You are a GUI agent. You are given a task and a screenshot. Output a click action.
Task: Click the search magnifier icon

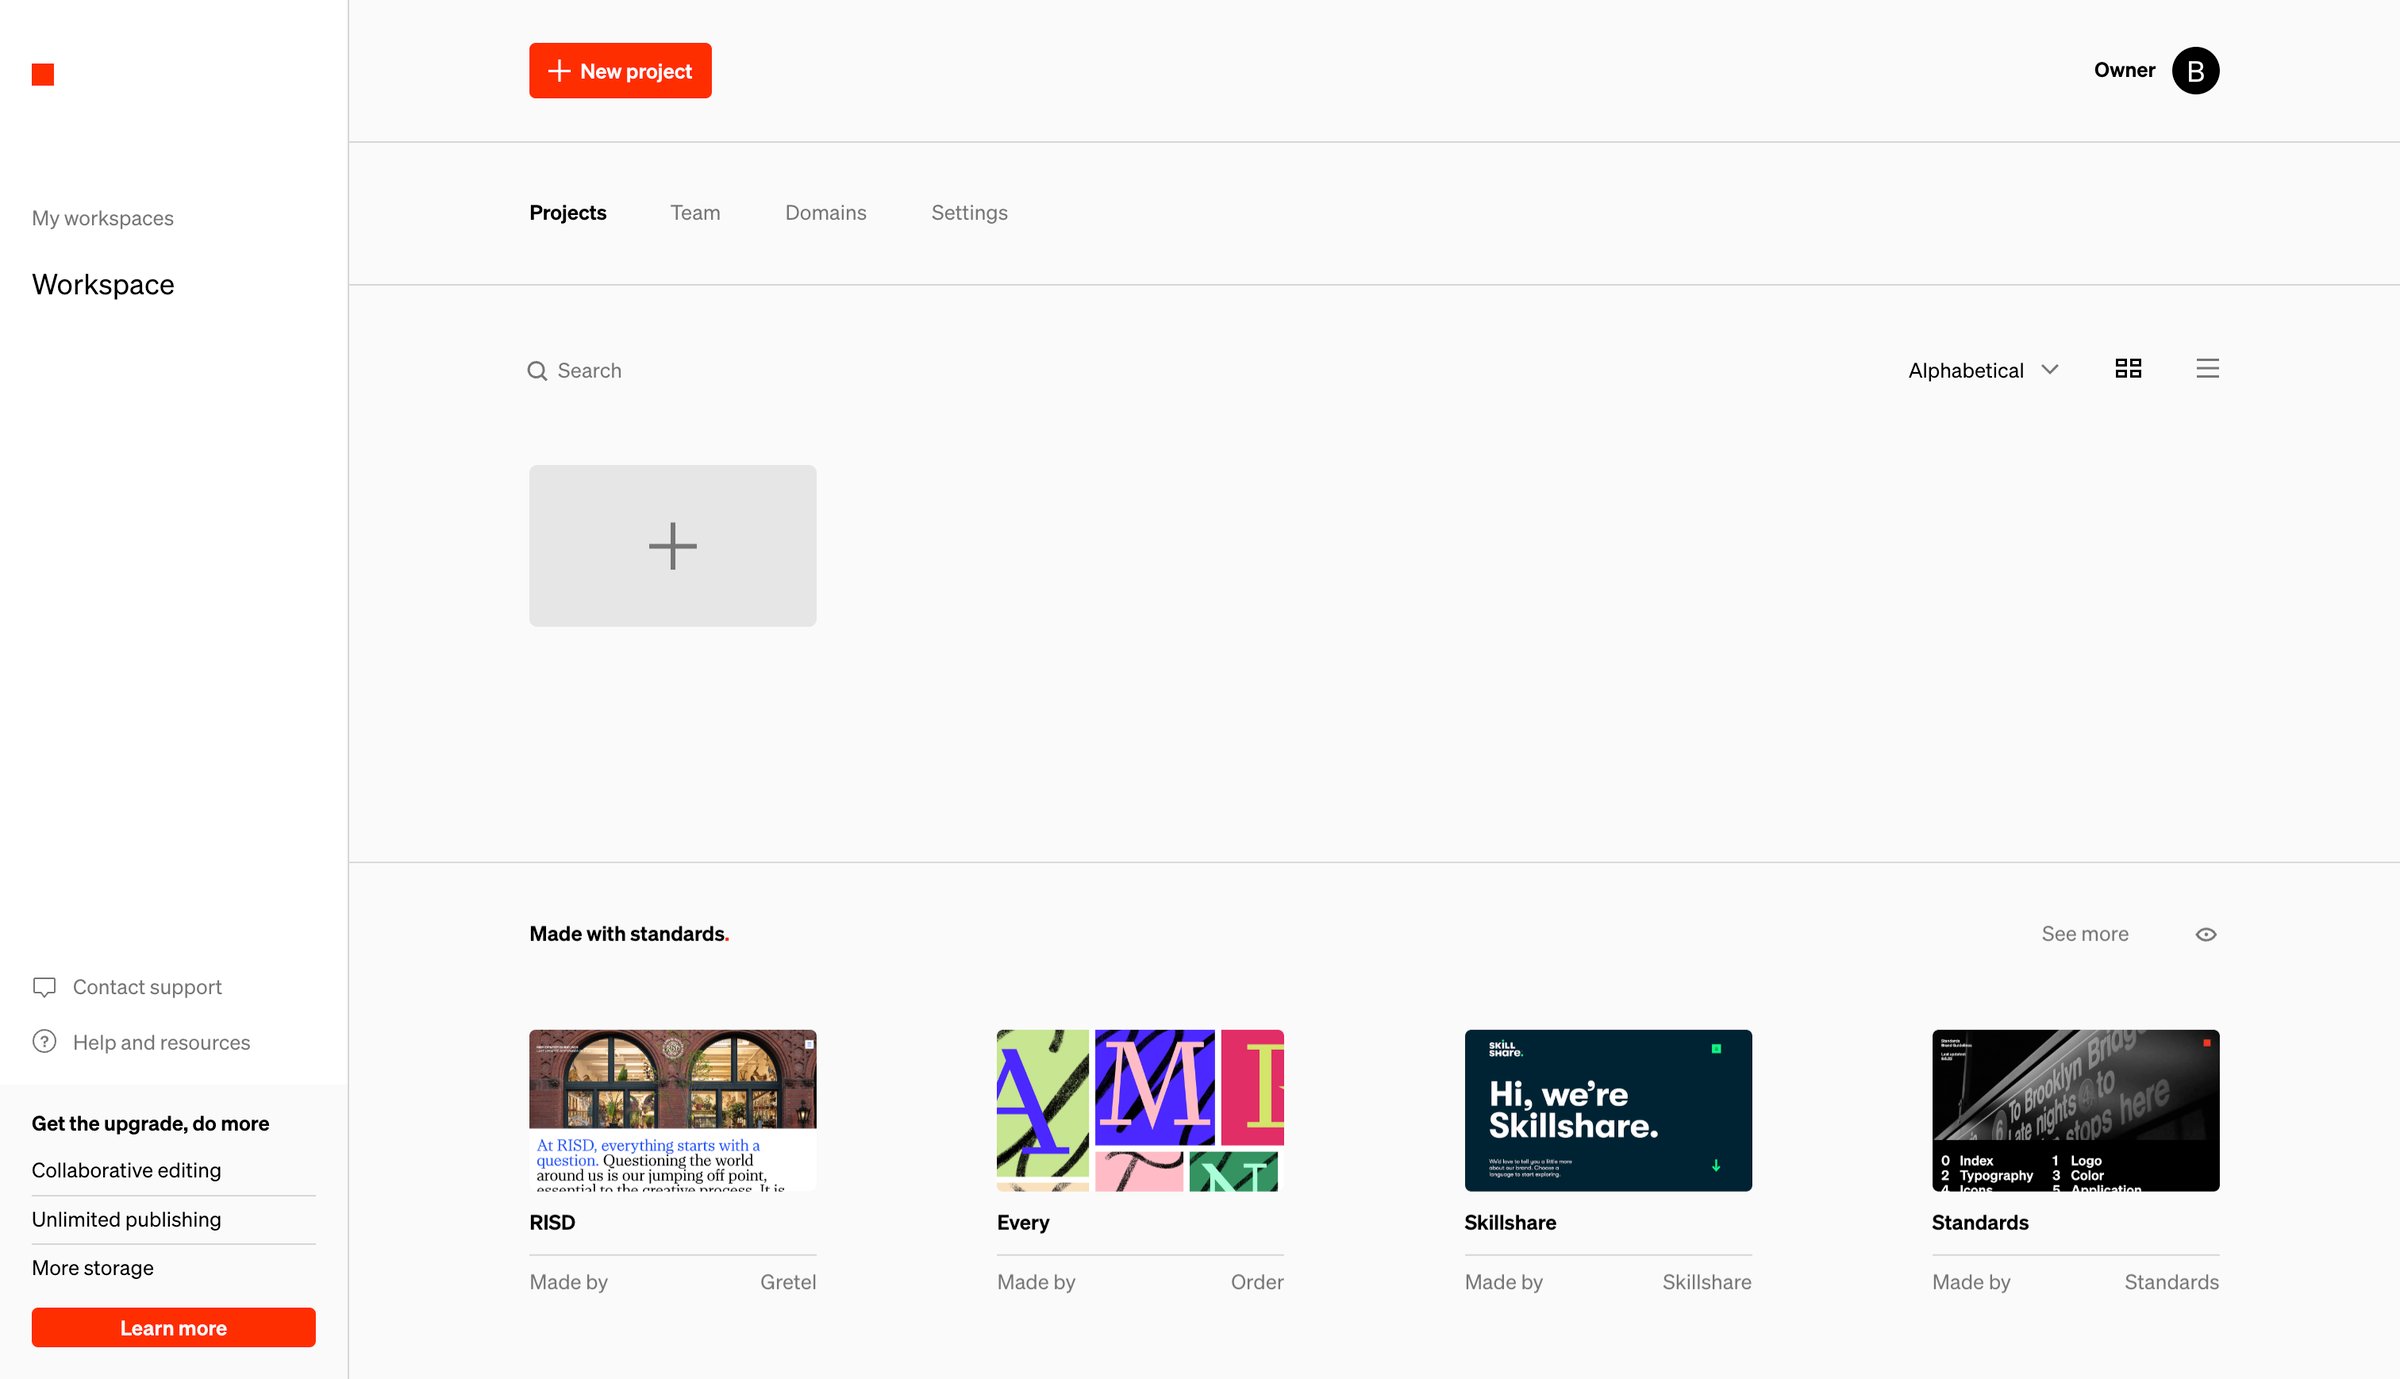pyautogui.click(x=537, y=371)
